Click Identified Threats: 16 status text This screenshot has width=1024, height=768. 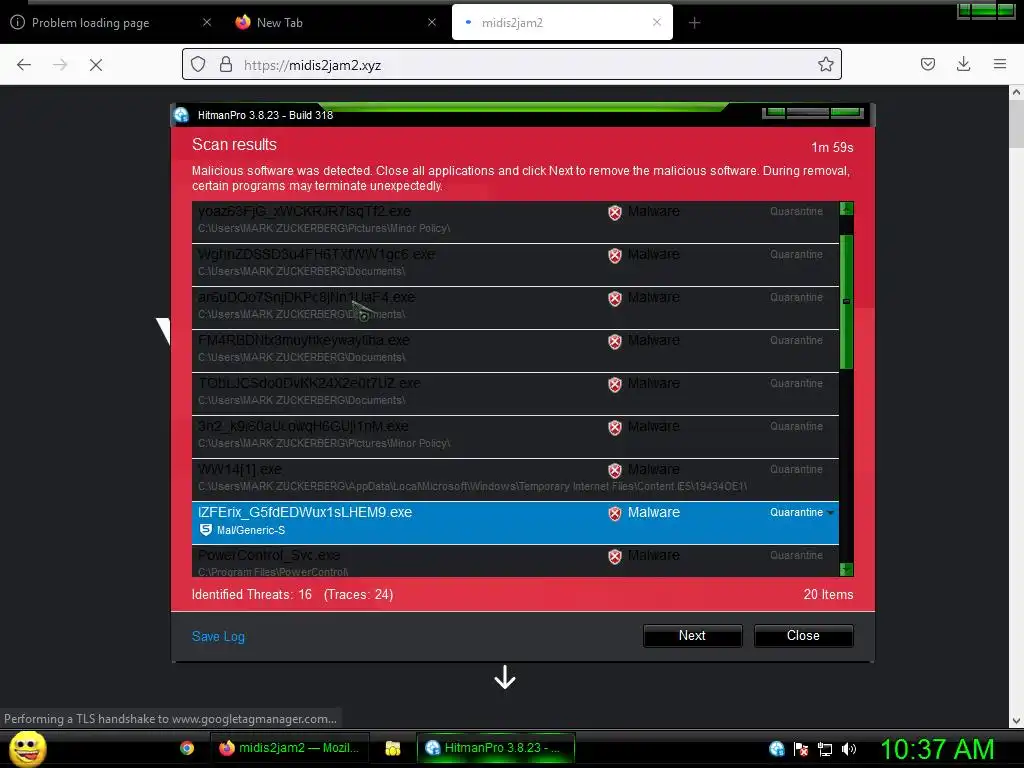(251, 595)
